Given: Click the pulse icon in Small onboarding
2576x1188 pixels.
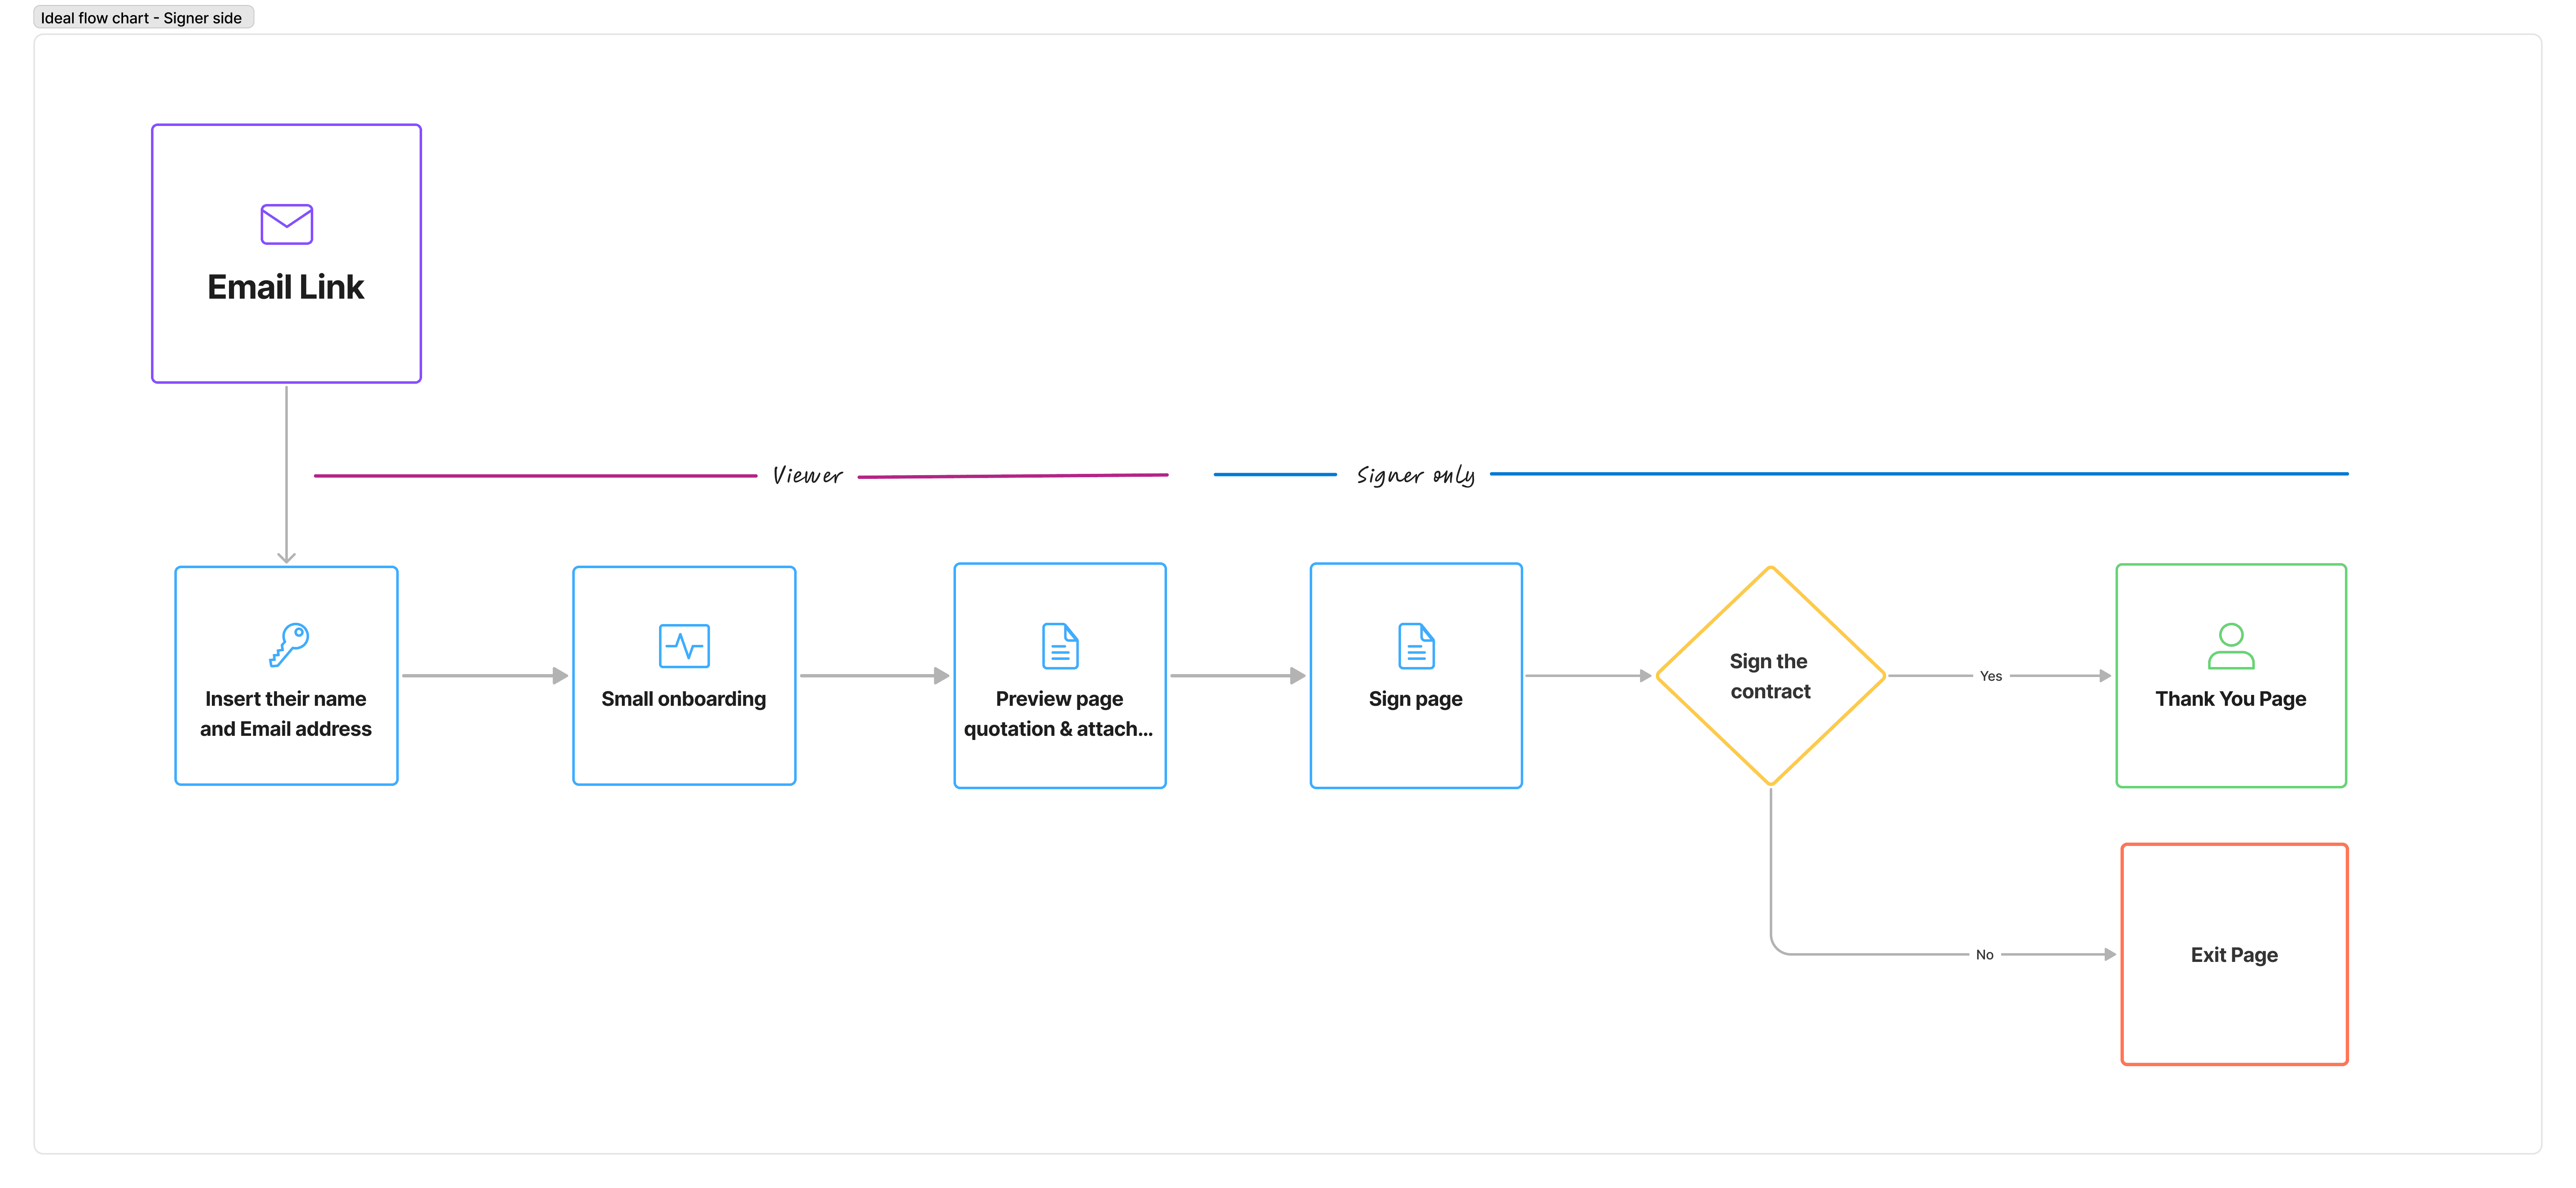Looking at the screenshot, I should point(684,646).
